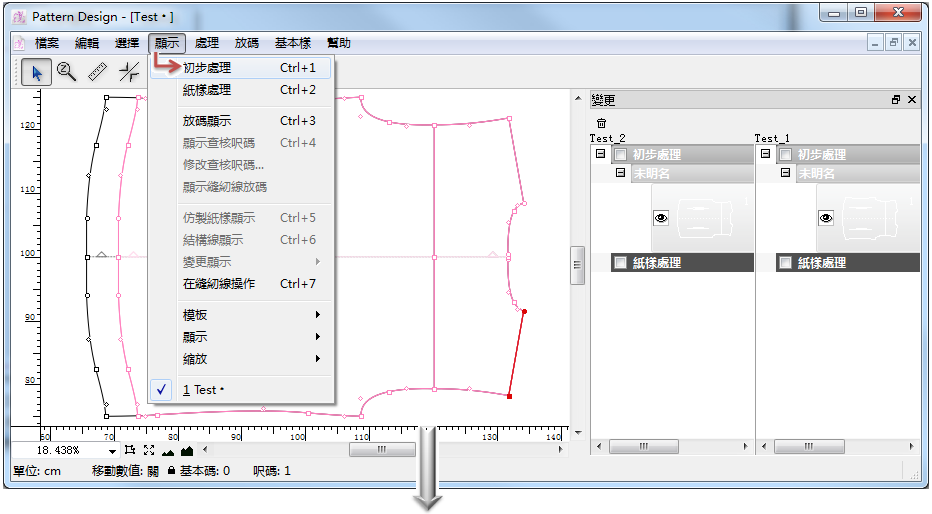Open the zoom percentage dropdown
This screenshot has width=932, height=514.
111,451
